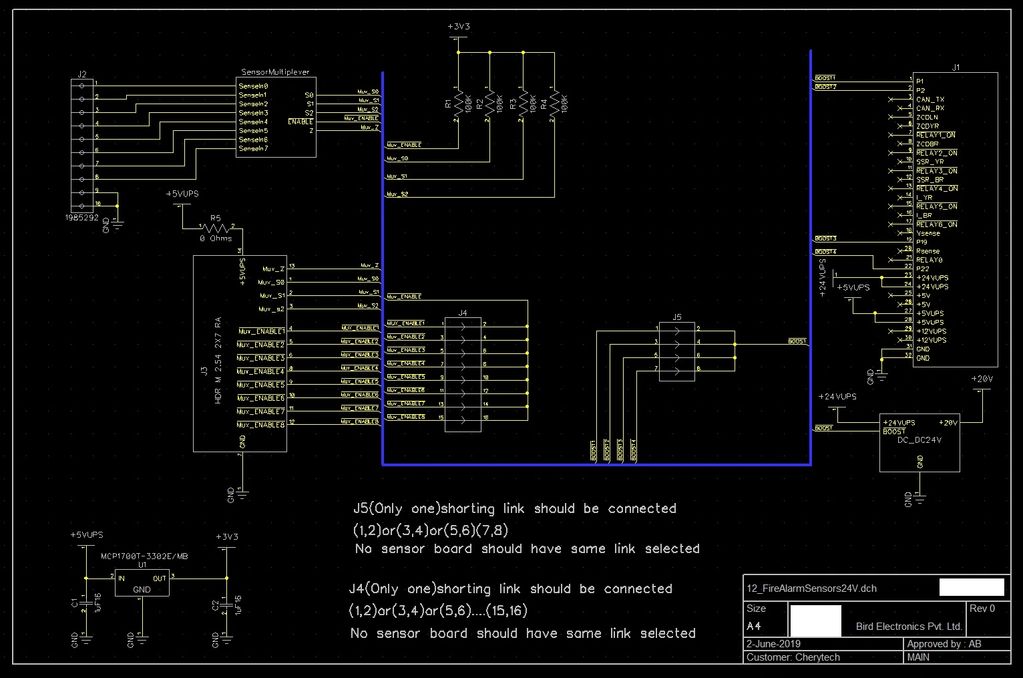1023x678 pixels.
Task: Click the Customer: Cherytech field
Action: pyautogui.click(x=793, y=657)
